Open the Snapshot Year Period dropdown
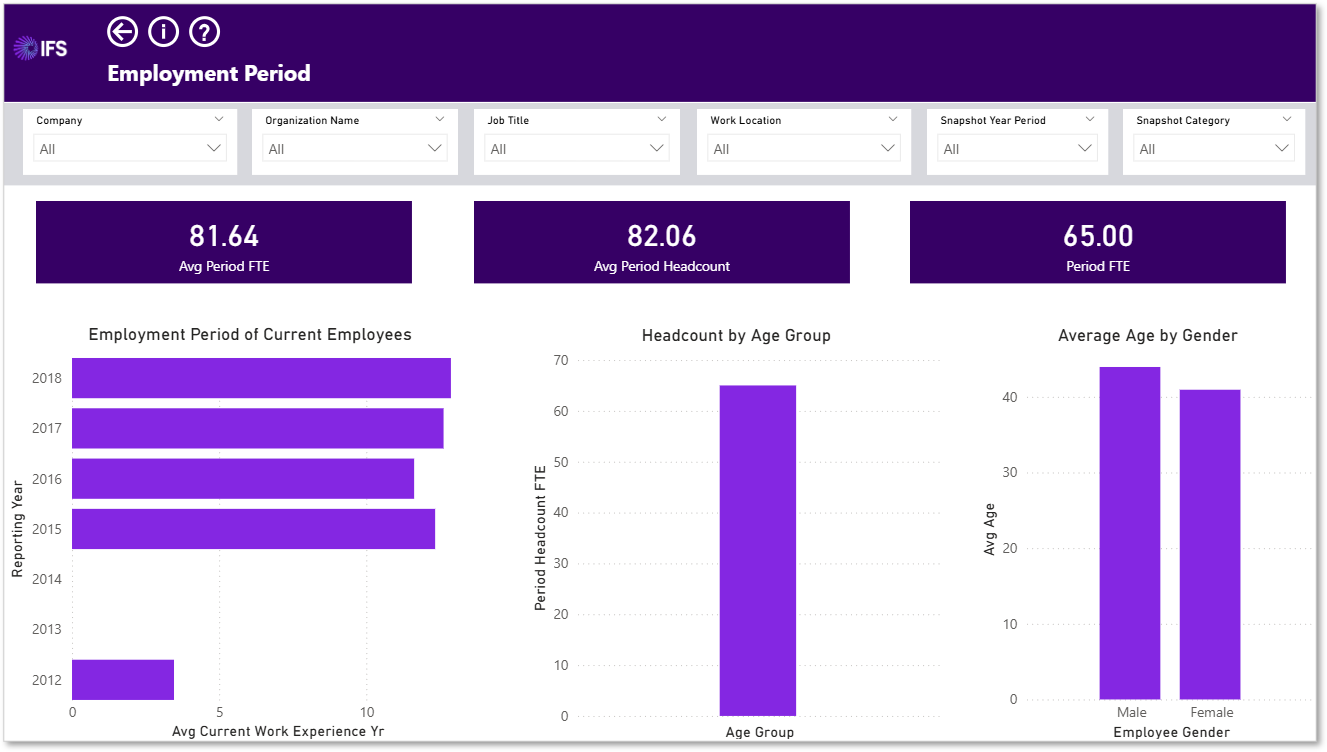Image resolution: width=1327 pixels, height=752 pixels. [x=1017, y=149]
